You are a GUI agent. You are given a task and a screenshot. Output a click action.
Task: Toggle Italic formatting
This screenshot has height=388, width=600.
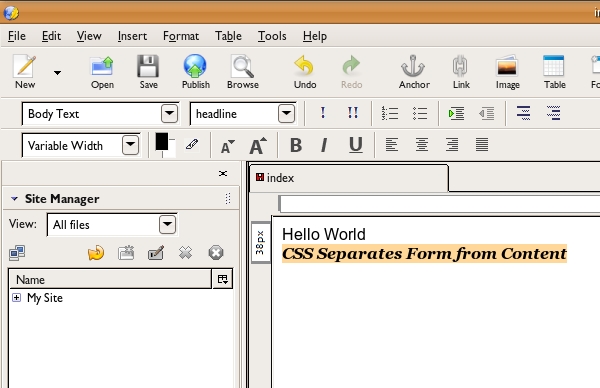tap(324, 145)
